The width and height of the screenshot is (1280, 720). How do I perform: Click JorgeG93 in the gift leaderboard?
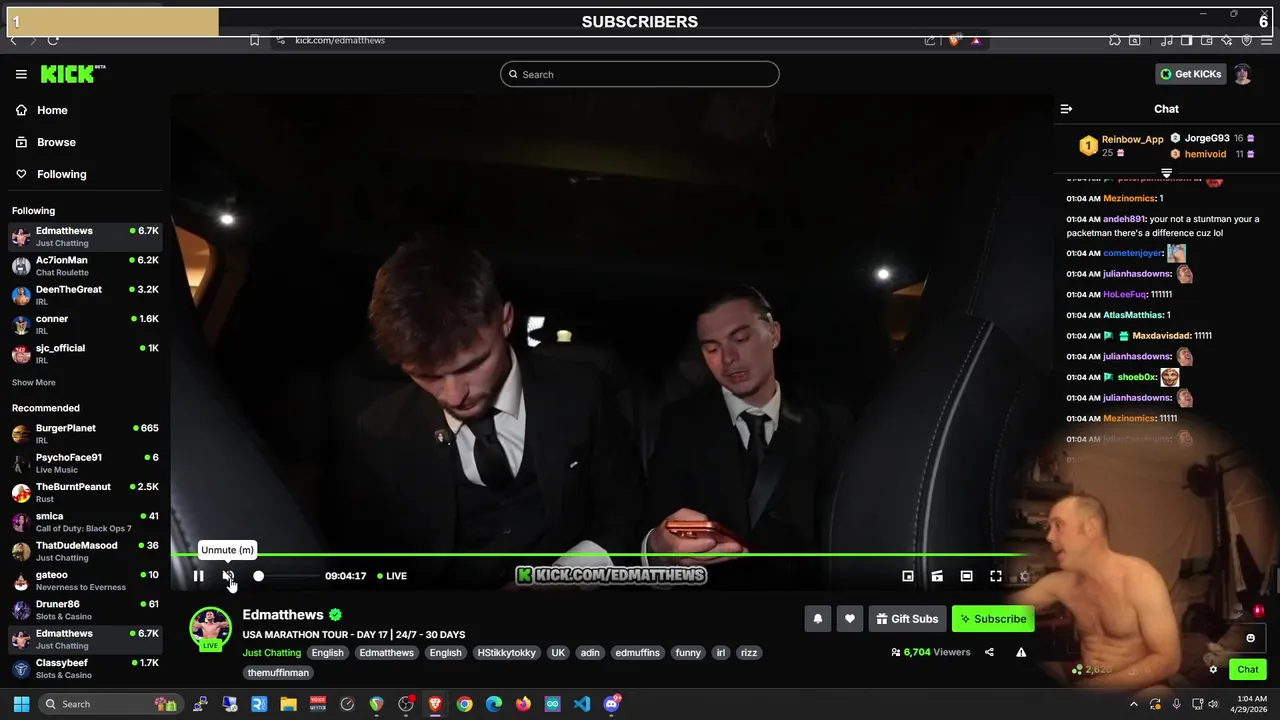[1207, 138]
